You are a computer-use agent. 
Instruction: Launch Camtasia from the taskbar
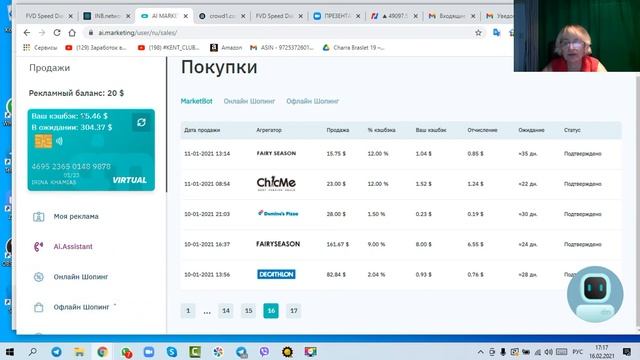(x=195, y=351)
